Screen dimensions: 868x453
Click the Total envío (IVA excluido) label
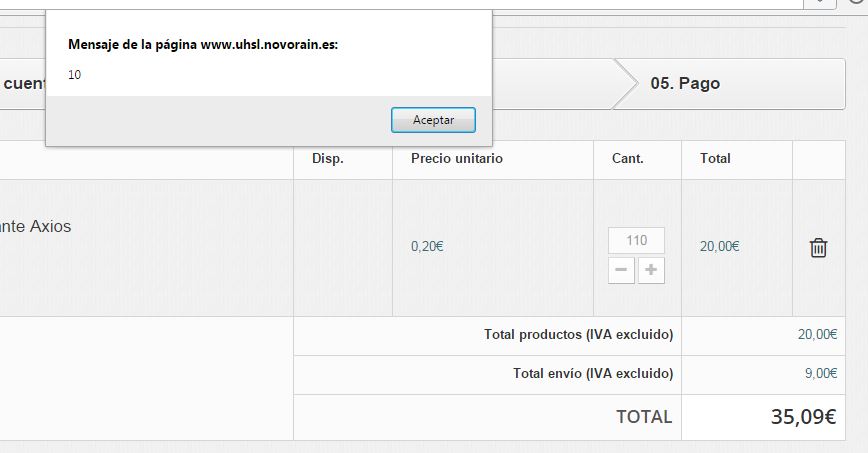coord(593,374)
